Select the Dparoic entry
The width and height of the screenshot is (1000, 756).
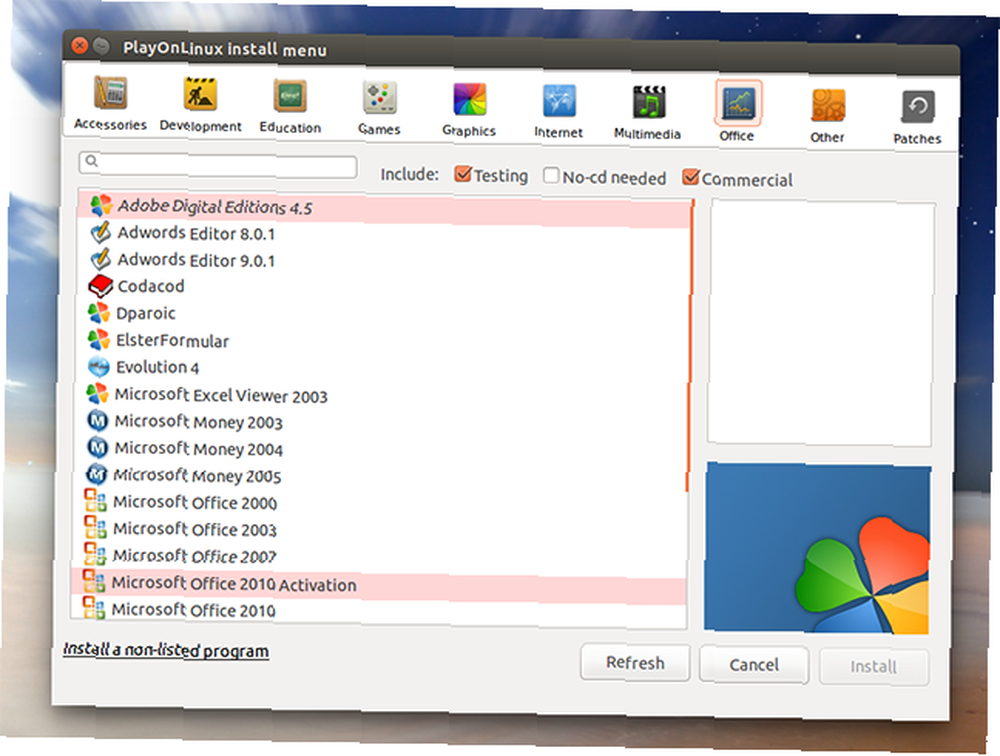385,317
